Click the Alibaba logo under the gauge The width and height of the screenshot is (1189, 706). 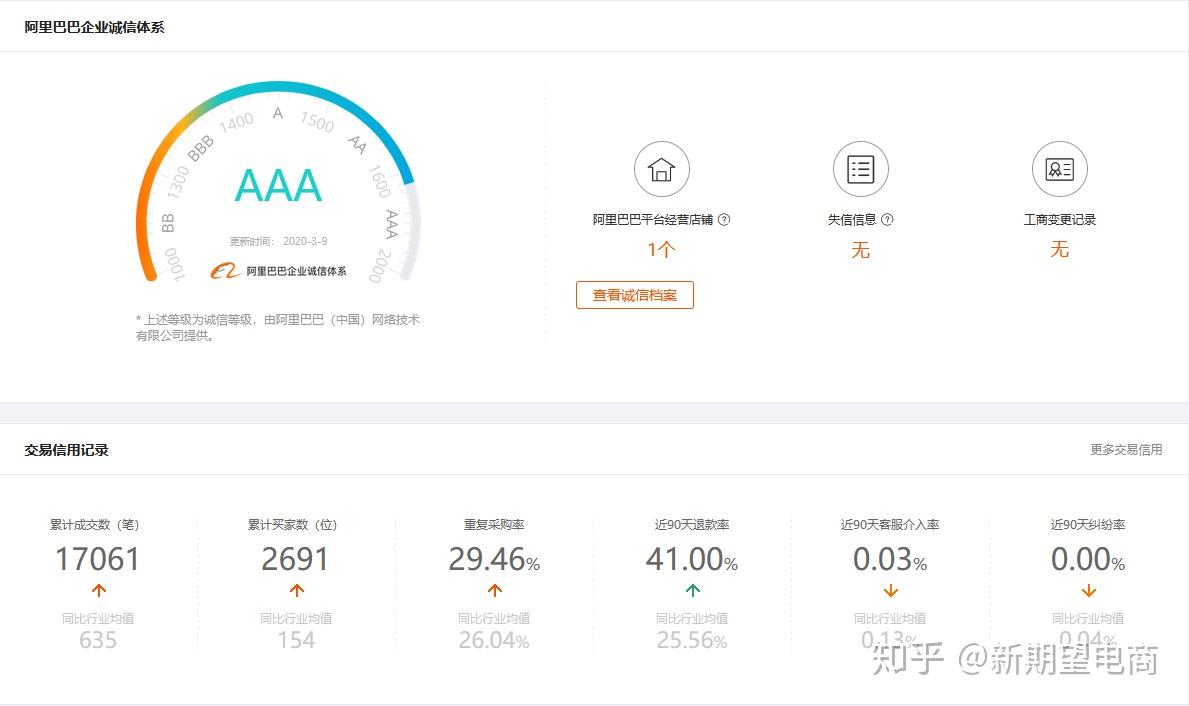(225, 271)
